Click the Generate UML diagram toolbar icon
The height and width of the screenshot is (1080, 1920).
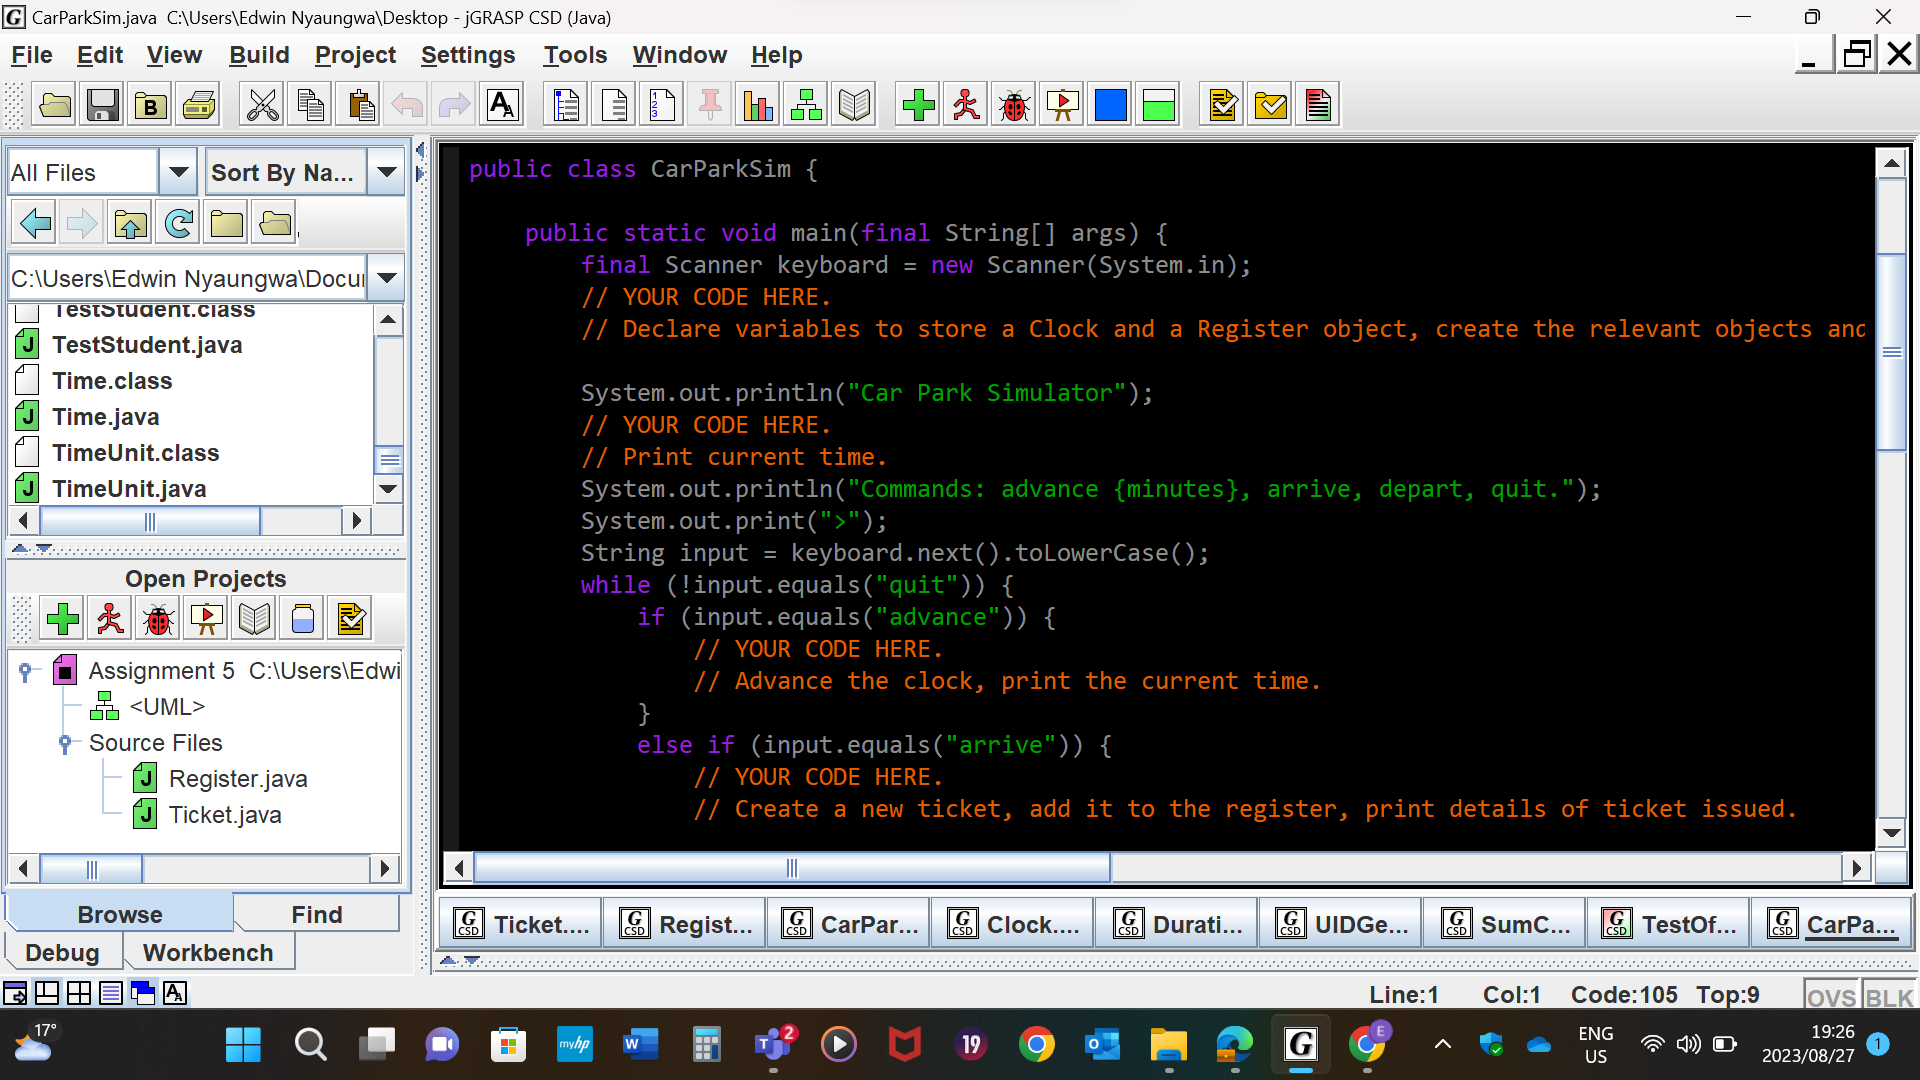coord(806,105)
